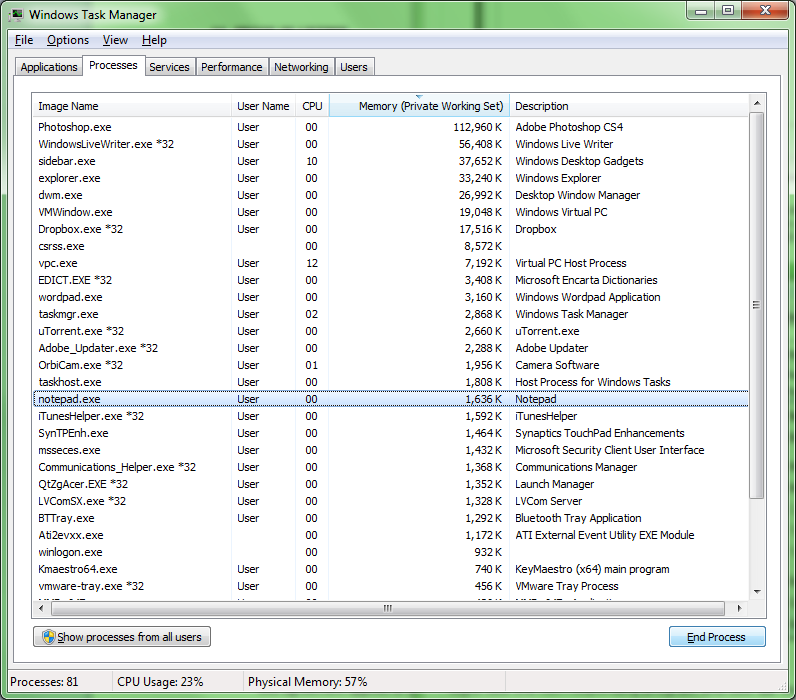
Task: Select the taskmgr.exe process
Action: [390, 314]
